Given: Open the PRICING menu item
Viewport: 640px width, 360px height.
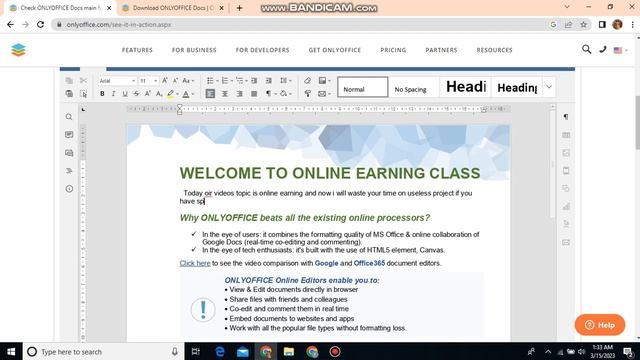Looking at the screenshot, I should (x=393, y=50).
